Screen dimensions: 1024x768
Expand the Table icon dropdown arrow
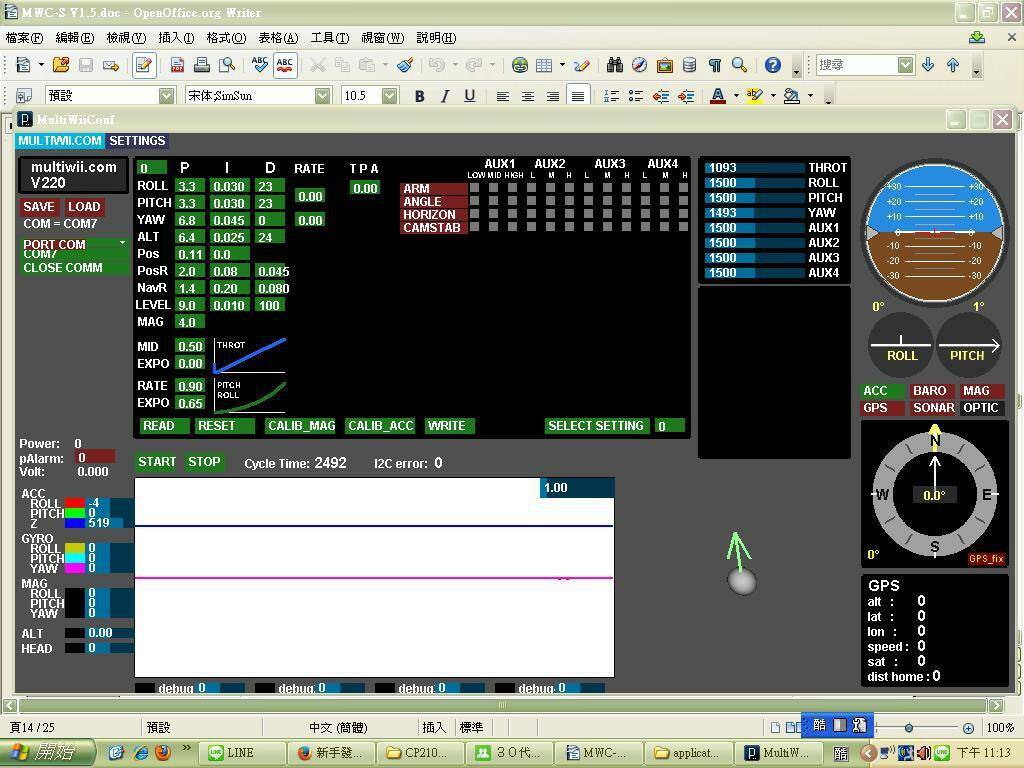click(562, 65)
